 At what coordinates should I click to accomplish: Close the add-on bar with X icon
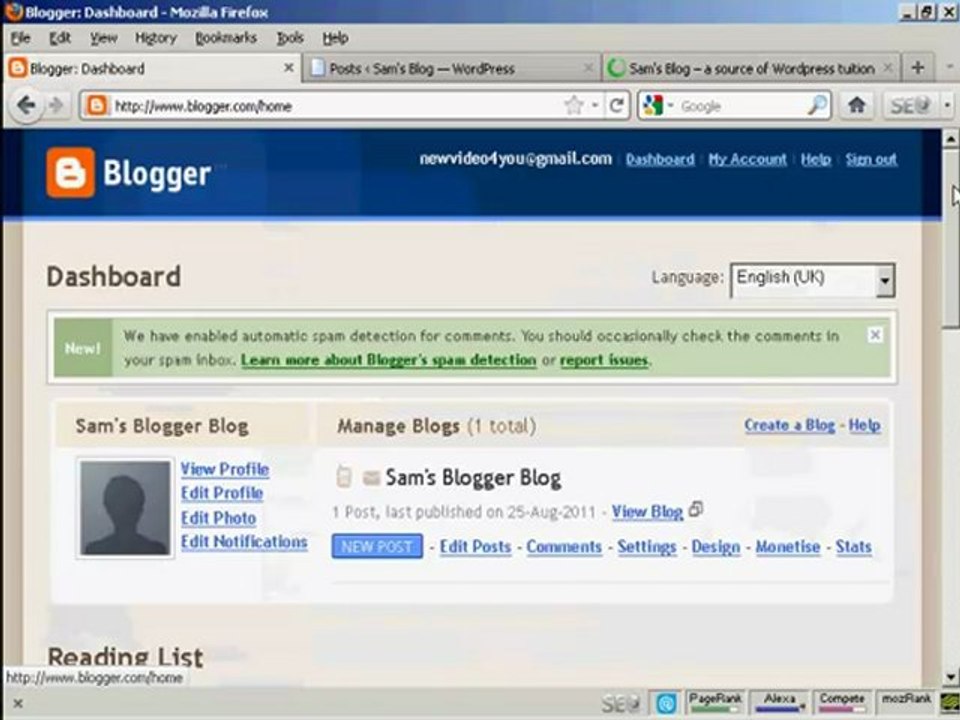[x=18, y=703]
